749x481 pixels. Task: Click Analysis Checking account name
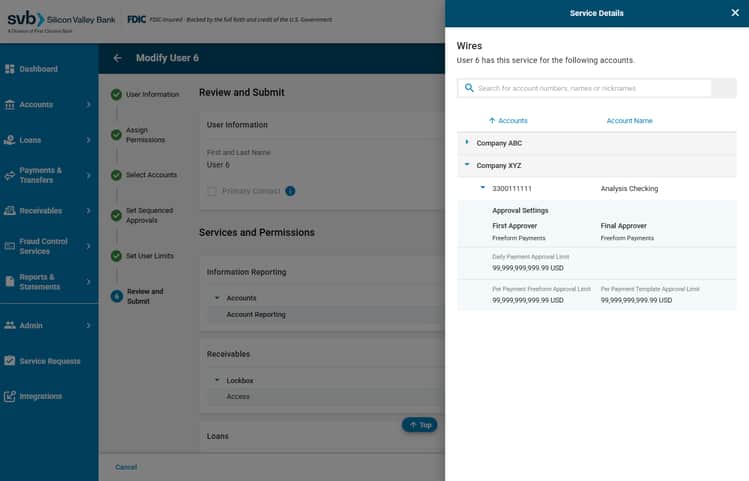click(629, 189)
